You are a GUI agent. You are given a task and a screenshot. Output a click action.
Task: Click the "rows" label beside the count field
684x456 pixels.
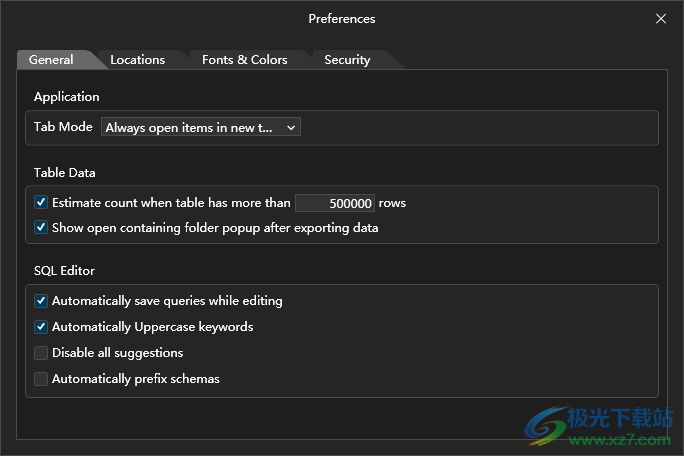(392, 202)
